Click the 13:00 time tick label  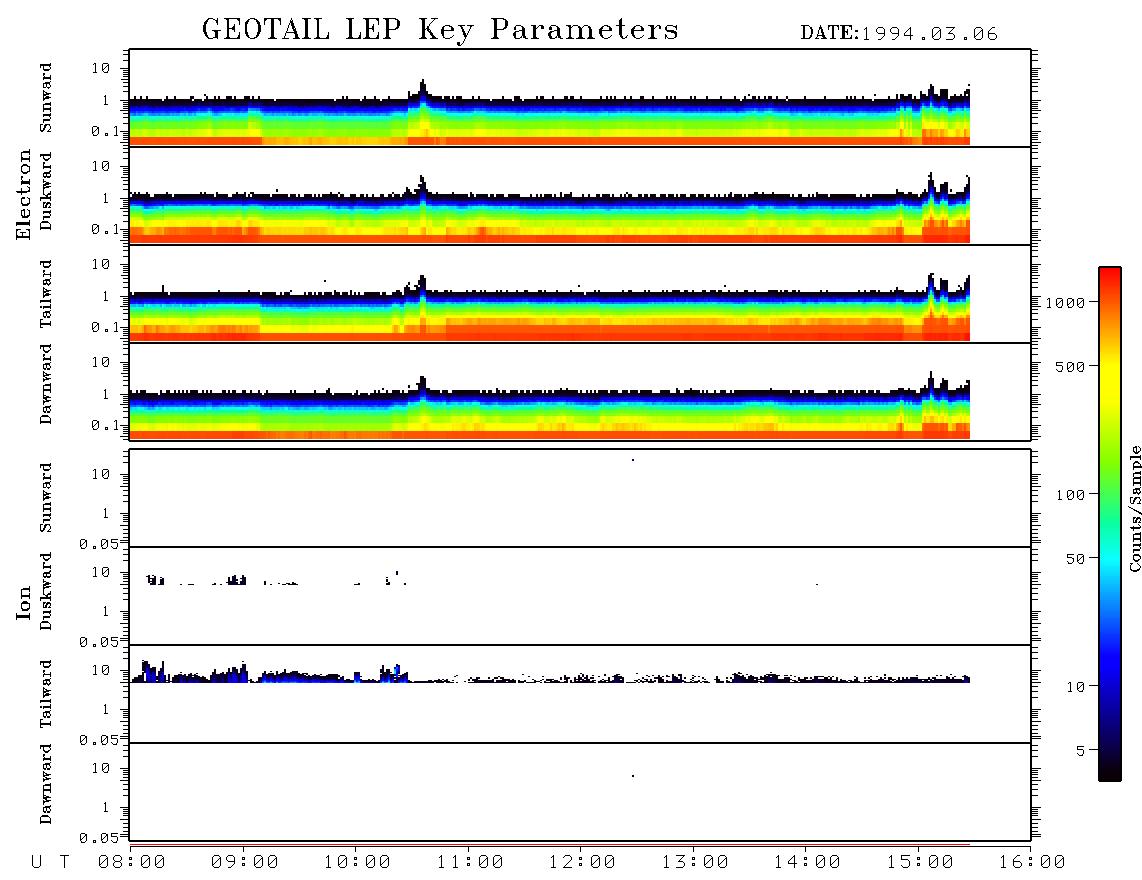[695, 863]
